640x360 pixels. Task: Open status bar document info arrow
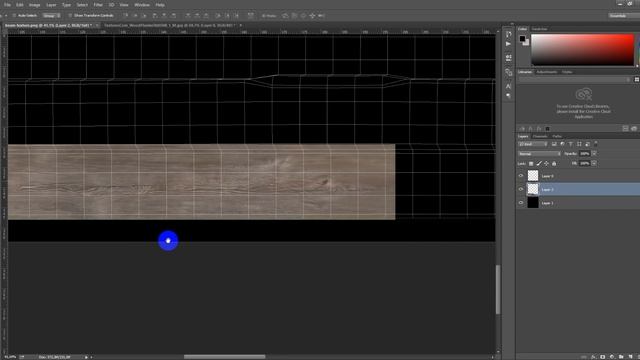coord(86,357)
